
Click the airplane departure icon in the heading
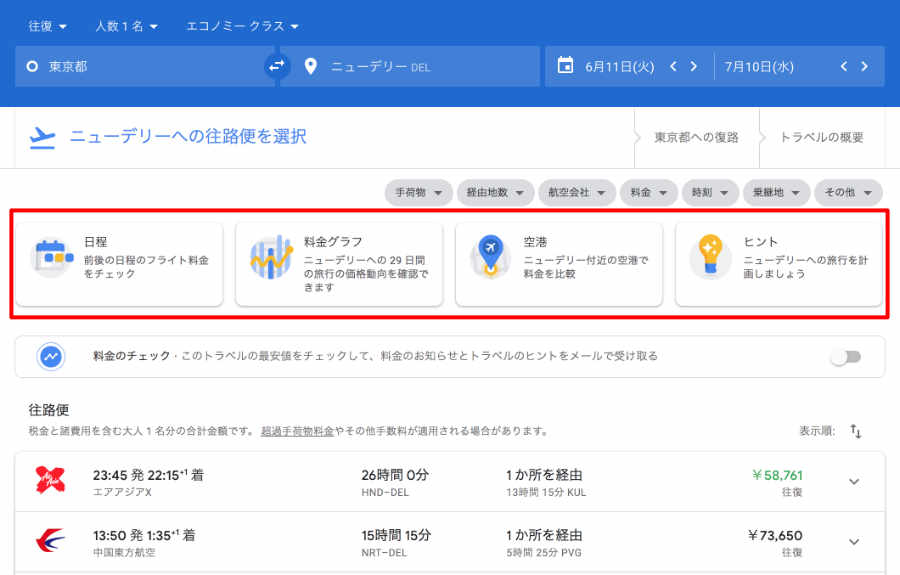click(x=42, y=138)
